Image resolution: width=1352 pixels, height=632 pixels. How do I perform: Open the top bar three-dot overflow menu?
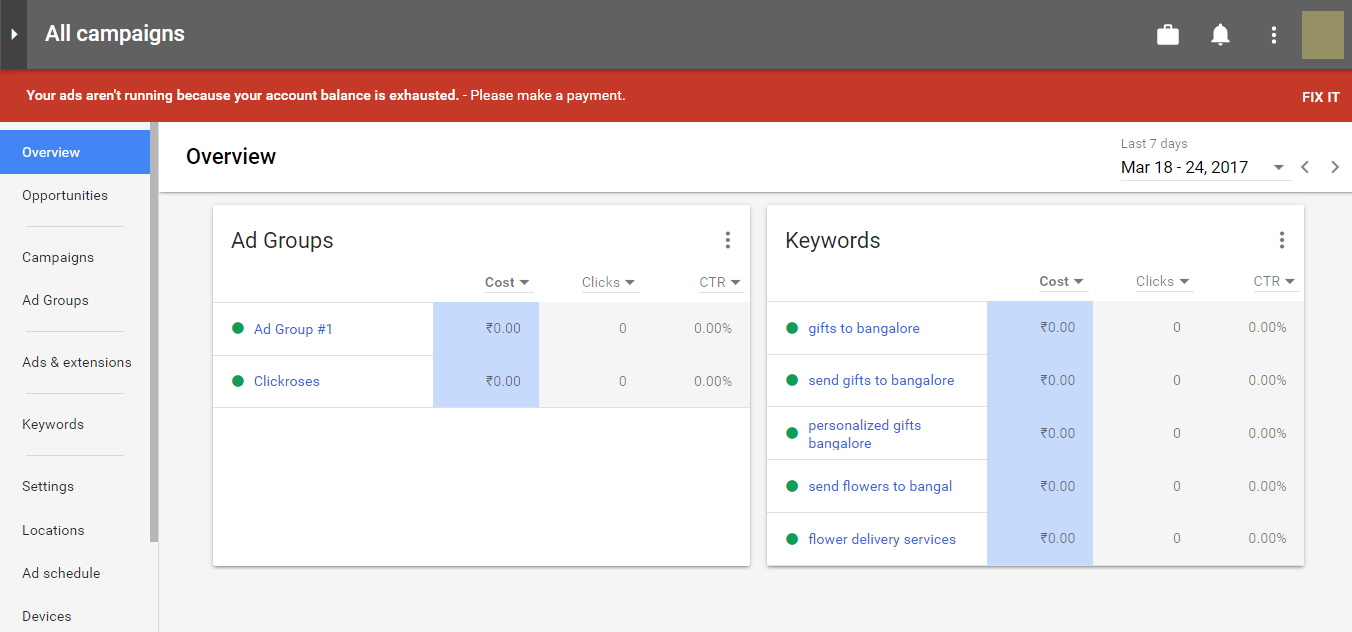(1274, 34)
